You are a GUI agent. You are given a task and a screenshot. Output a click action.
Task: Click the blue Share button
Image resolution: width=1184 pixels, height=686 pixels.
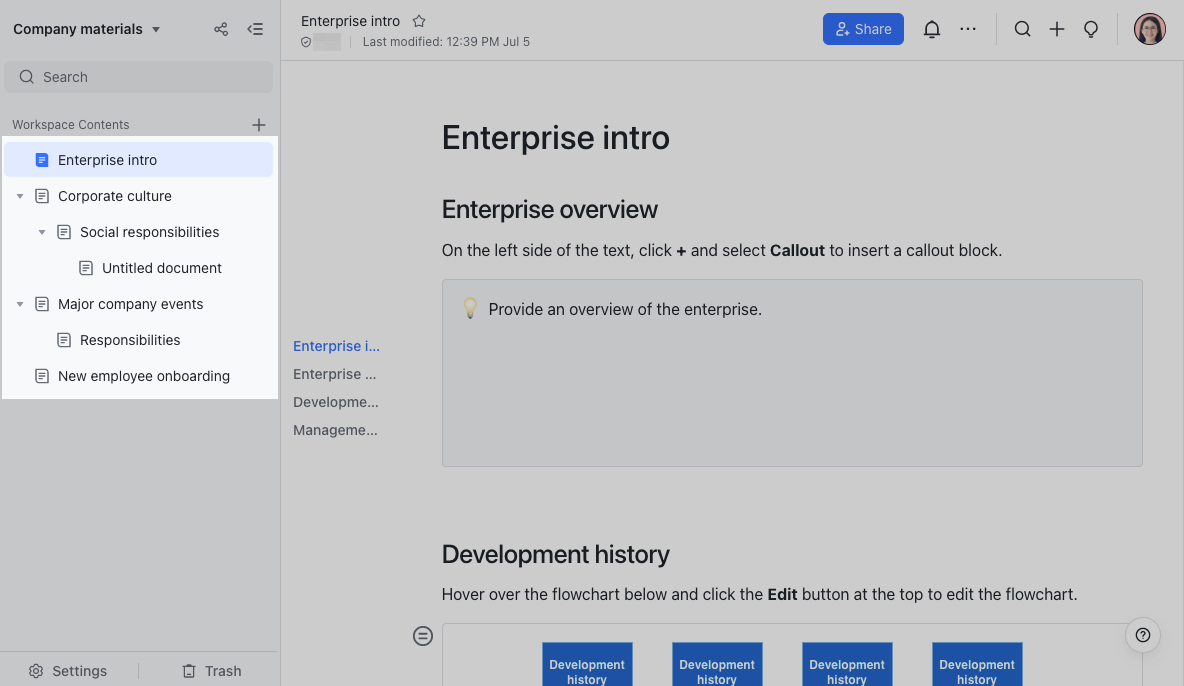863,29
